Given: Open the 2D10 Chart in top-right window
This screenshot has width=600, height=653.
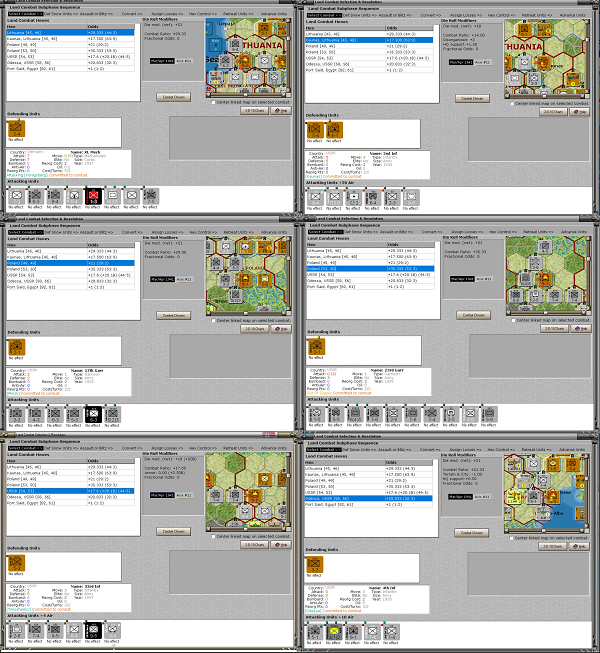Looking at the screenshot, I should (x=553, y=111).
